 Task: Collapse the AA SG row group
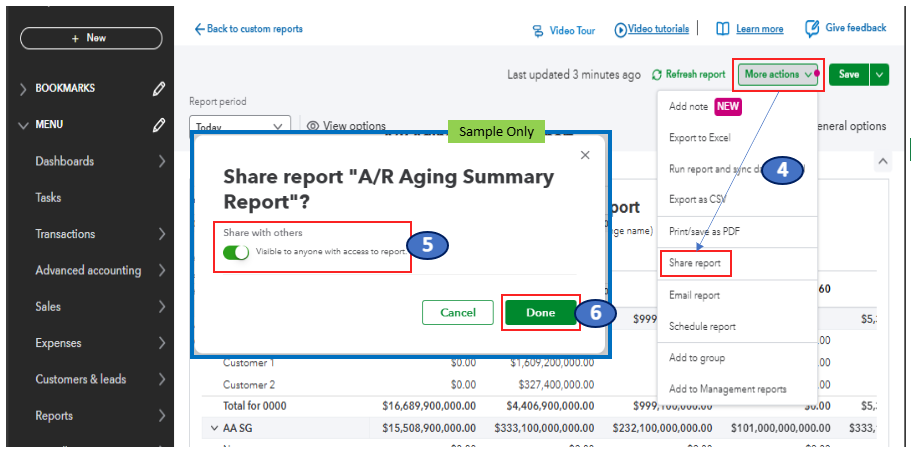(x=214, y=429)
